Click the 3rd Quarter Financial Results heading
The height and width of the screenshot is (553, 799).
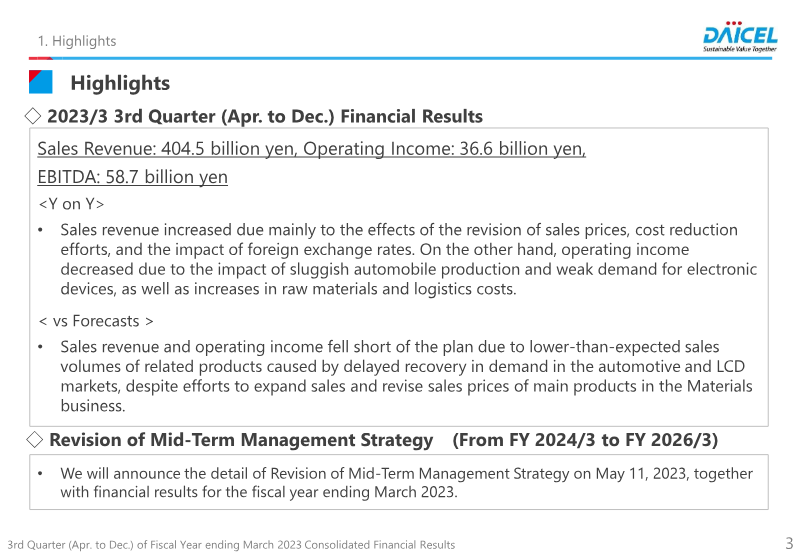tap(265, 117)
